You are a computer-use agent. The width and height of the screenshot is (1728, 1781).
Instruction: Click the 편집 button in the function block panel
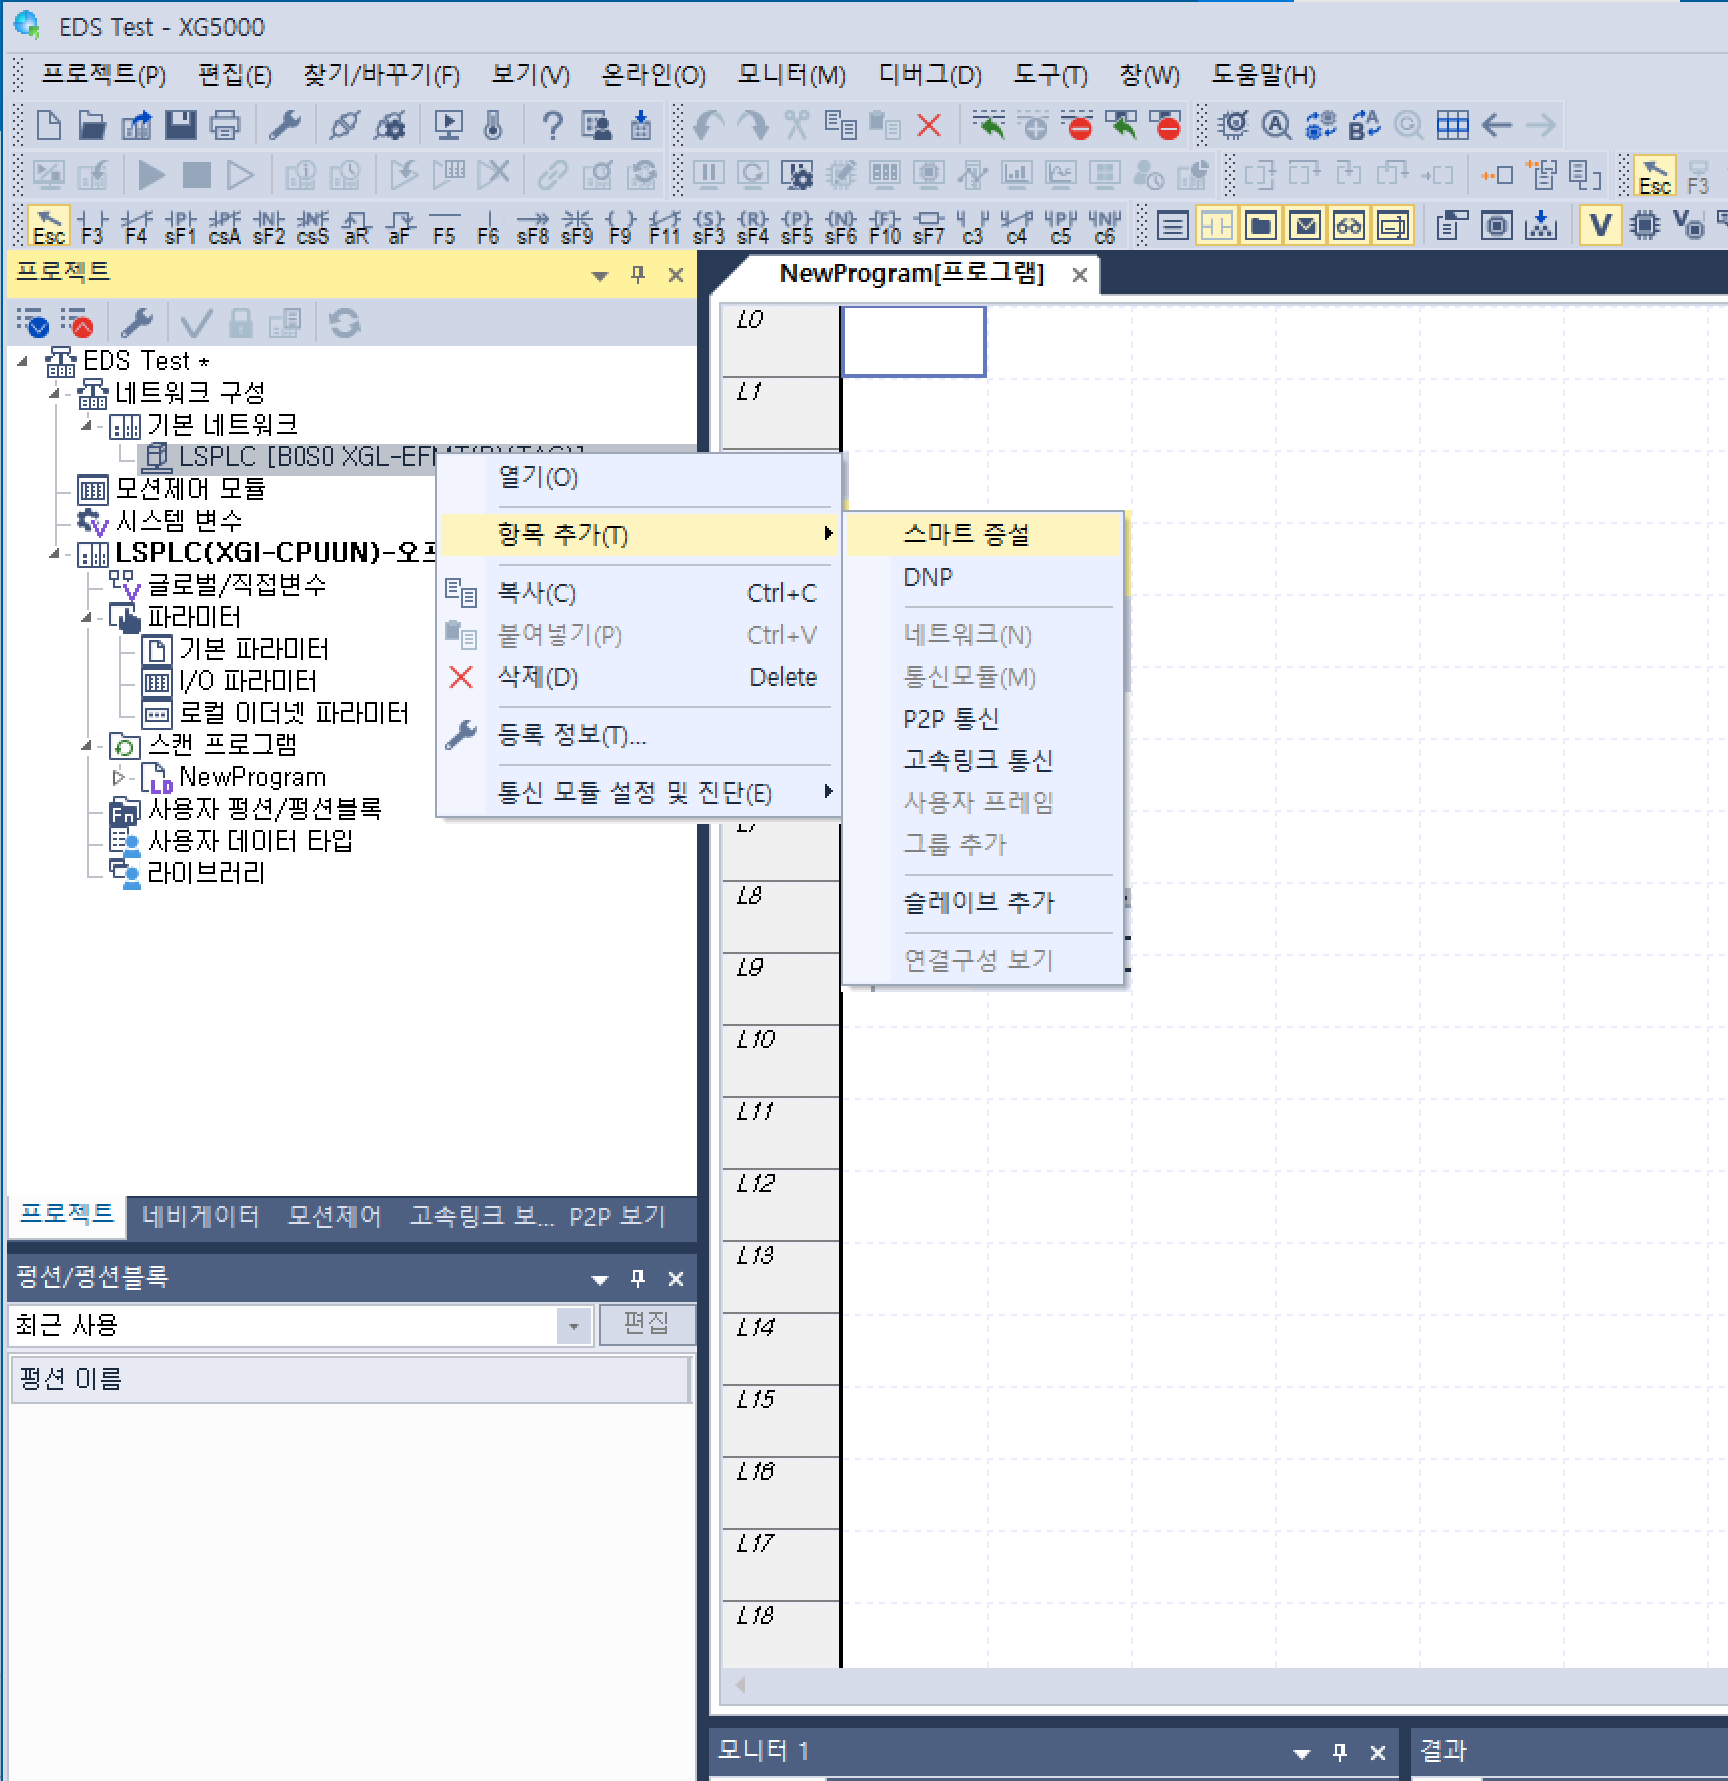[x=647, y=1324]
